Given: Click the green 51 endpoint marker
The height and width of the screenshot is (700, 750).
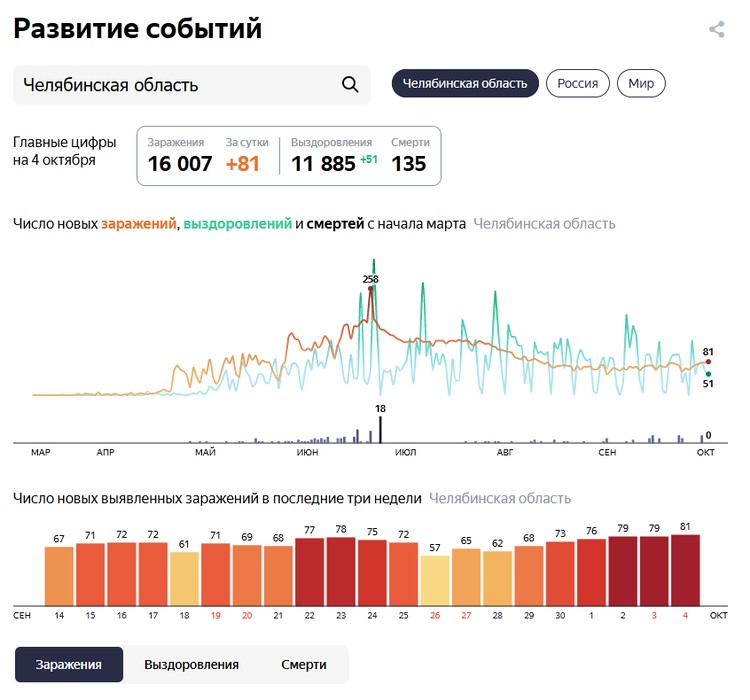Looking at the screenshot, I should (708, 374).
